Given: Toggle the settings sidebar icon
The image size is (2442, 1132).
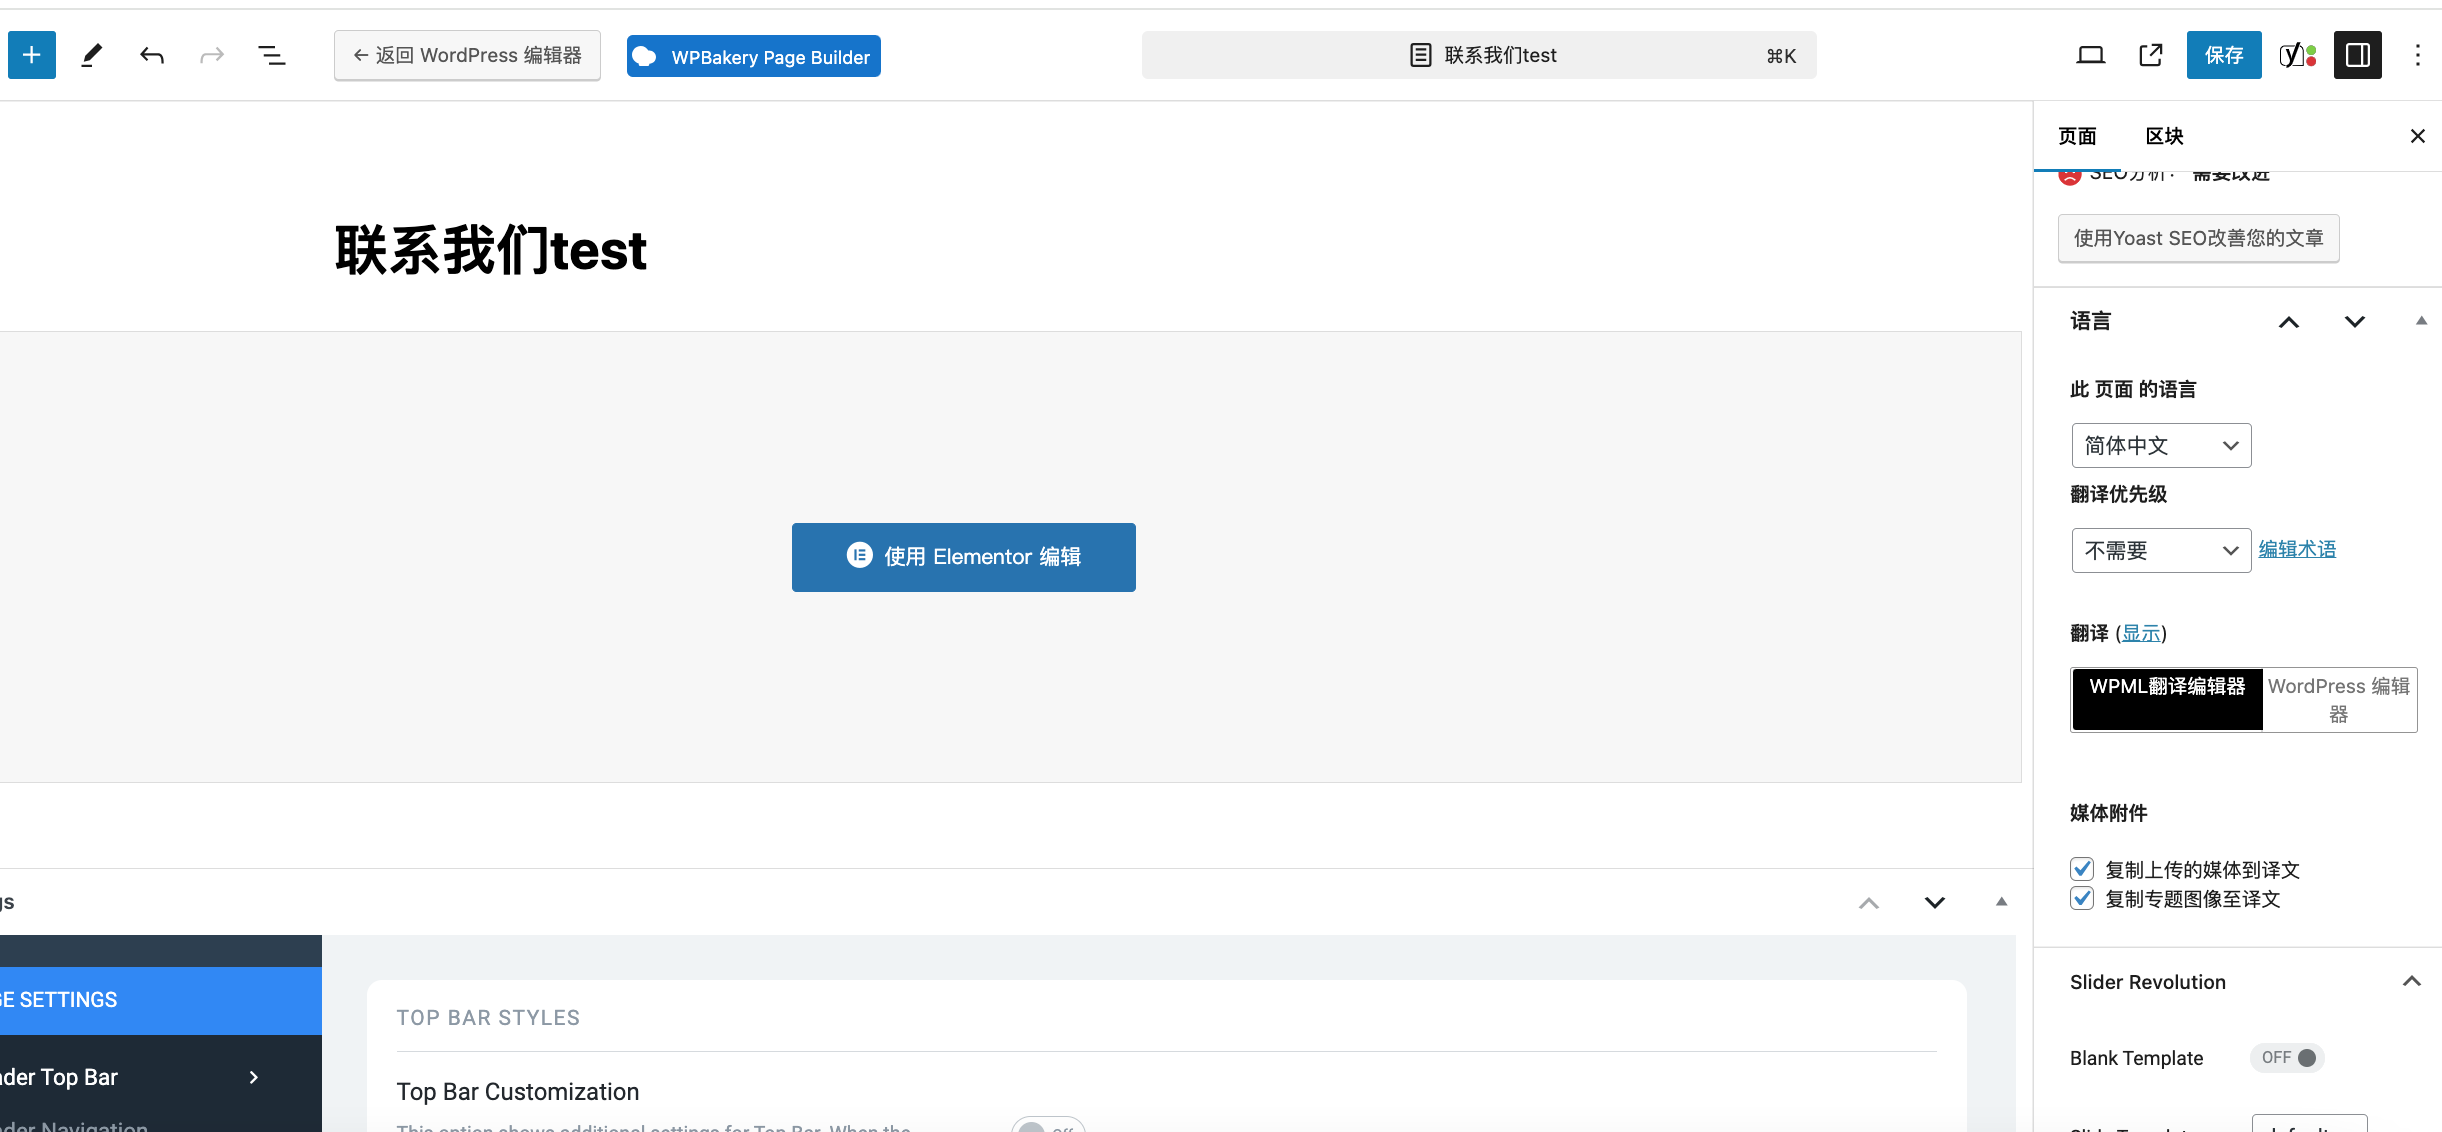Looking at the screenshot, I should click(2358, 55).
